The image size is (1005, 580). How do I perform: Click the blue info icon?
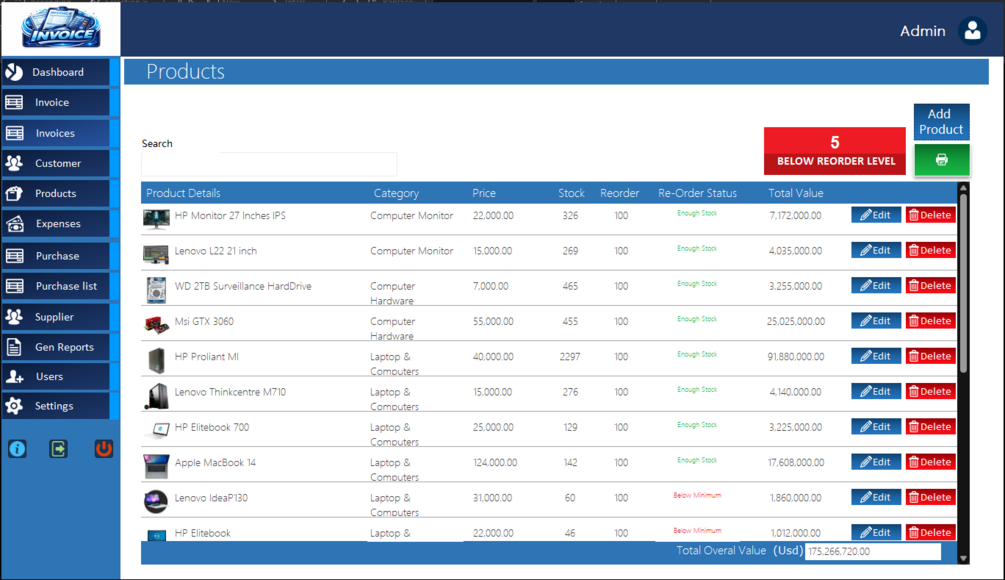click(17, 449)
